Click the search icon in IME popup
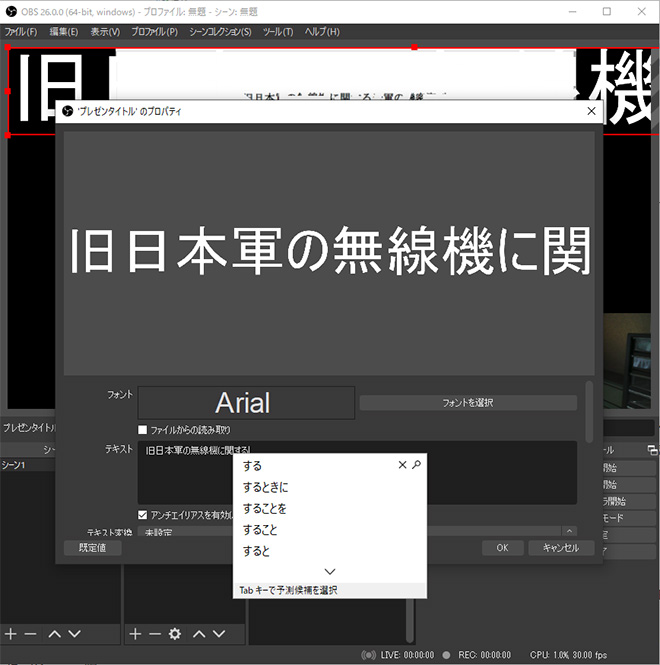Screen dimensions: 660x665 tap(417, 465)
